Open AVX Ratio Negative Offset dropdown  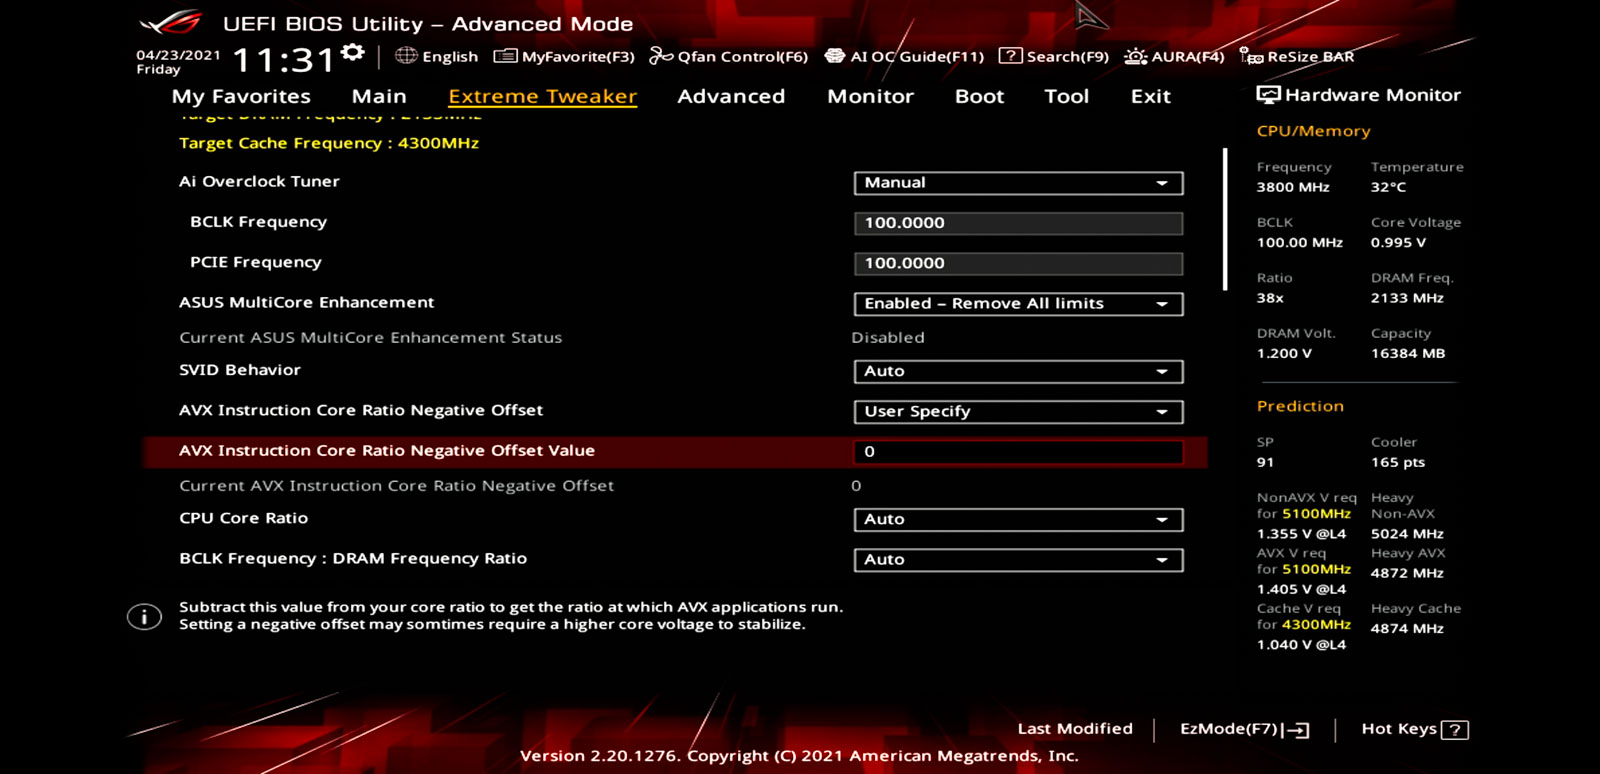coord(1018,412)
